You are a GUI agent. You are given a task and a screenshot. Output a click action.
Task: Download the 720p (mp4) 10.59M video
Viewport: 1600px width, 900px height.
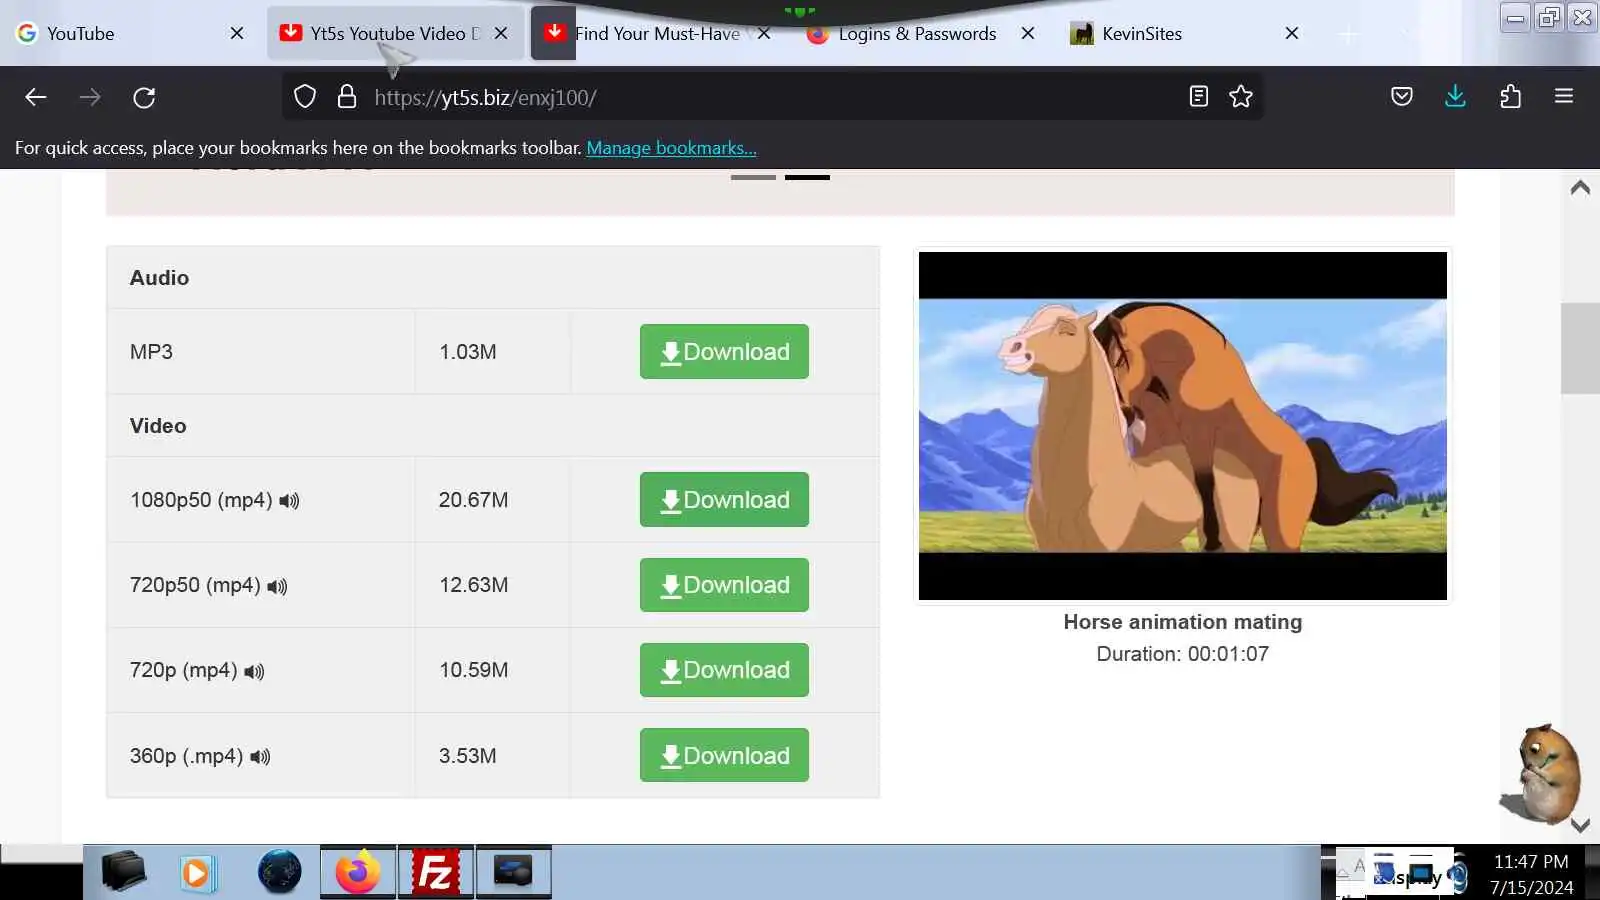(724, 670)
